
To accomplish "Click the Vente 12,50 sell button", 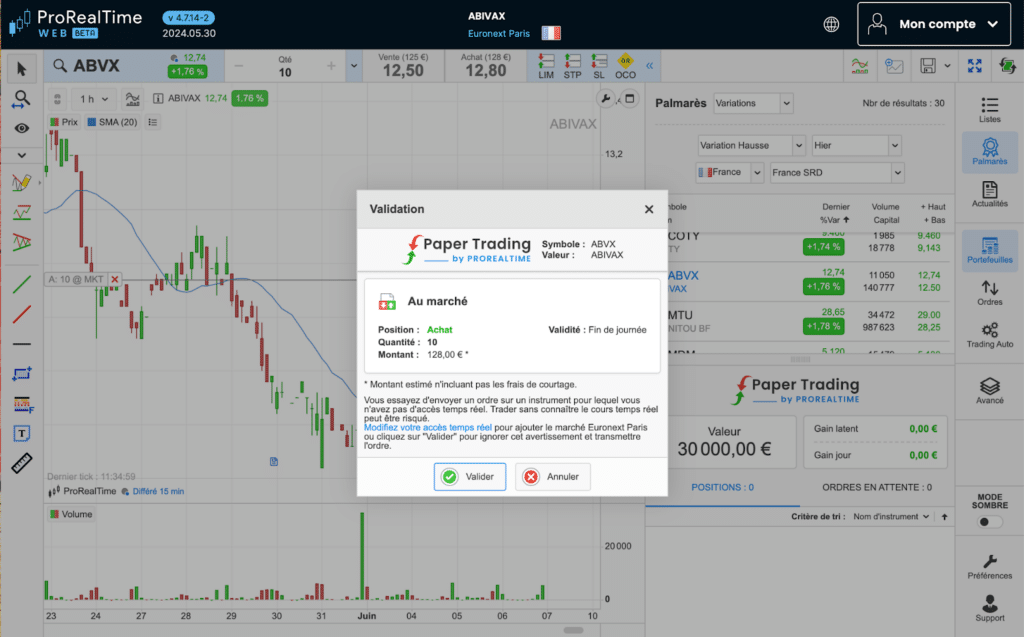I will point(403,66).
